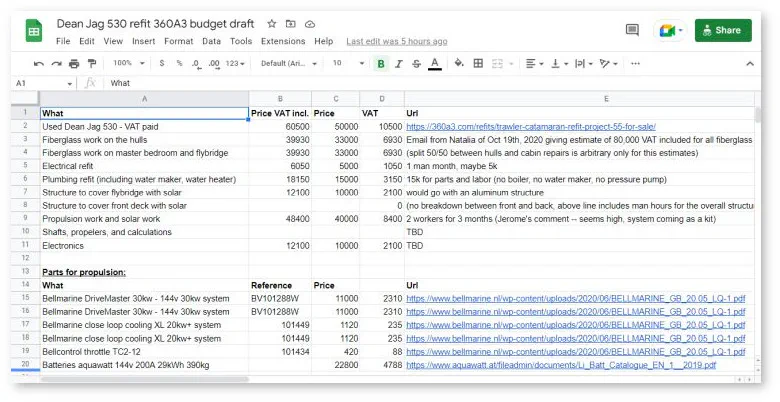The width and height of the screenshot is (780, 402).
Task: Open the comment history icon
Action: point(632,30)
